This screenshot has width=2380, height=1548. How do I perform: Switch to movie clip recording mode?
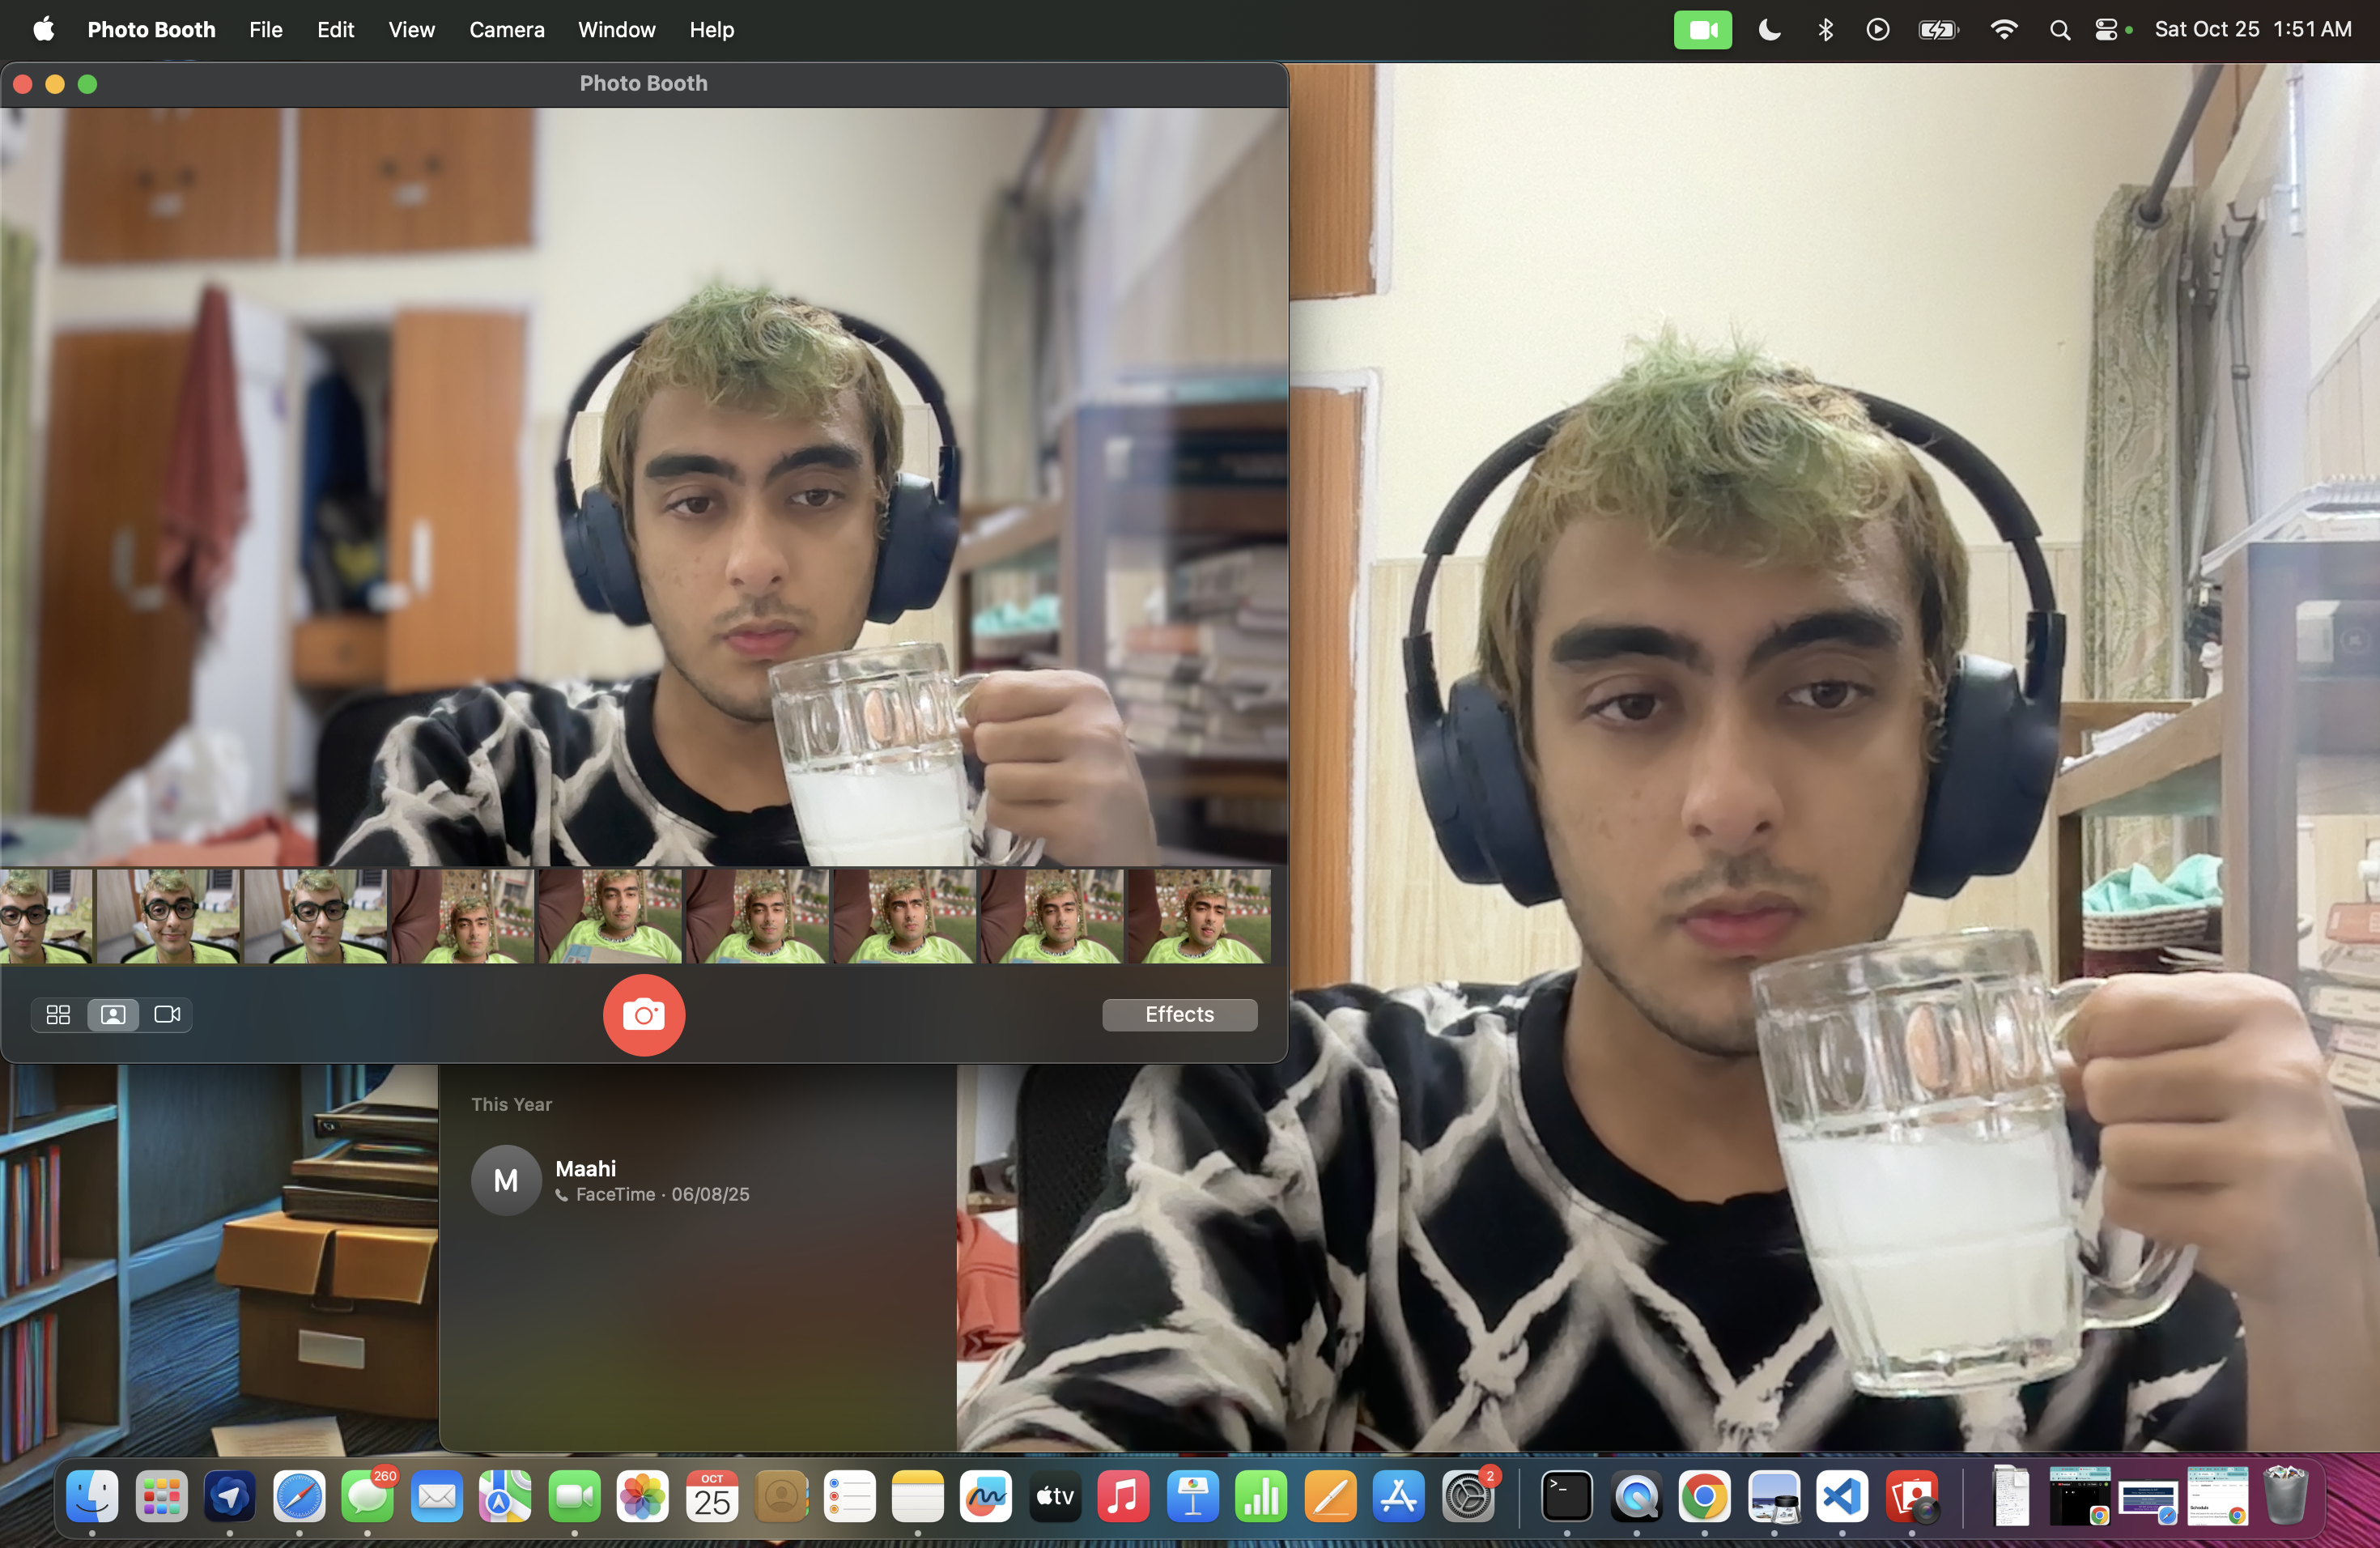pos(167,1014)
